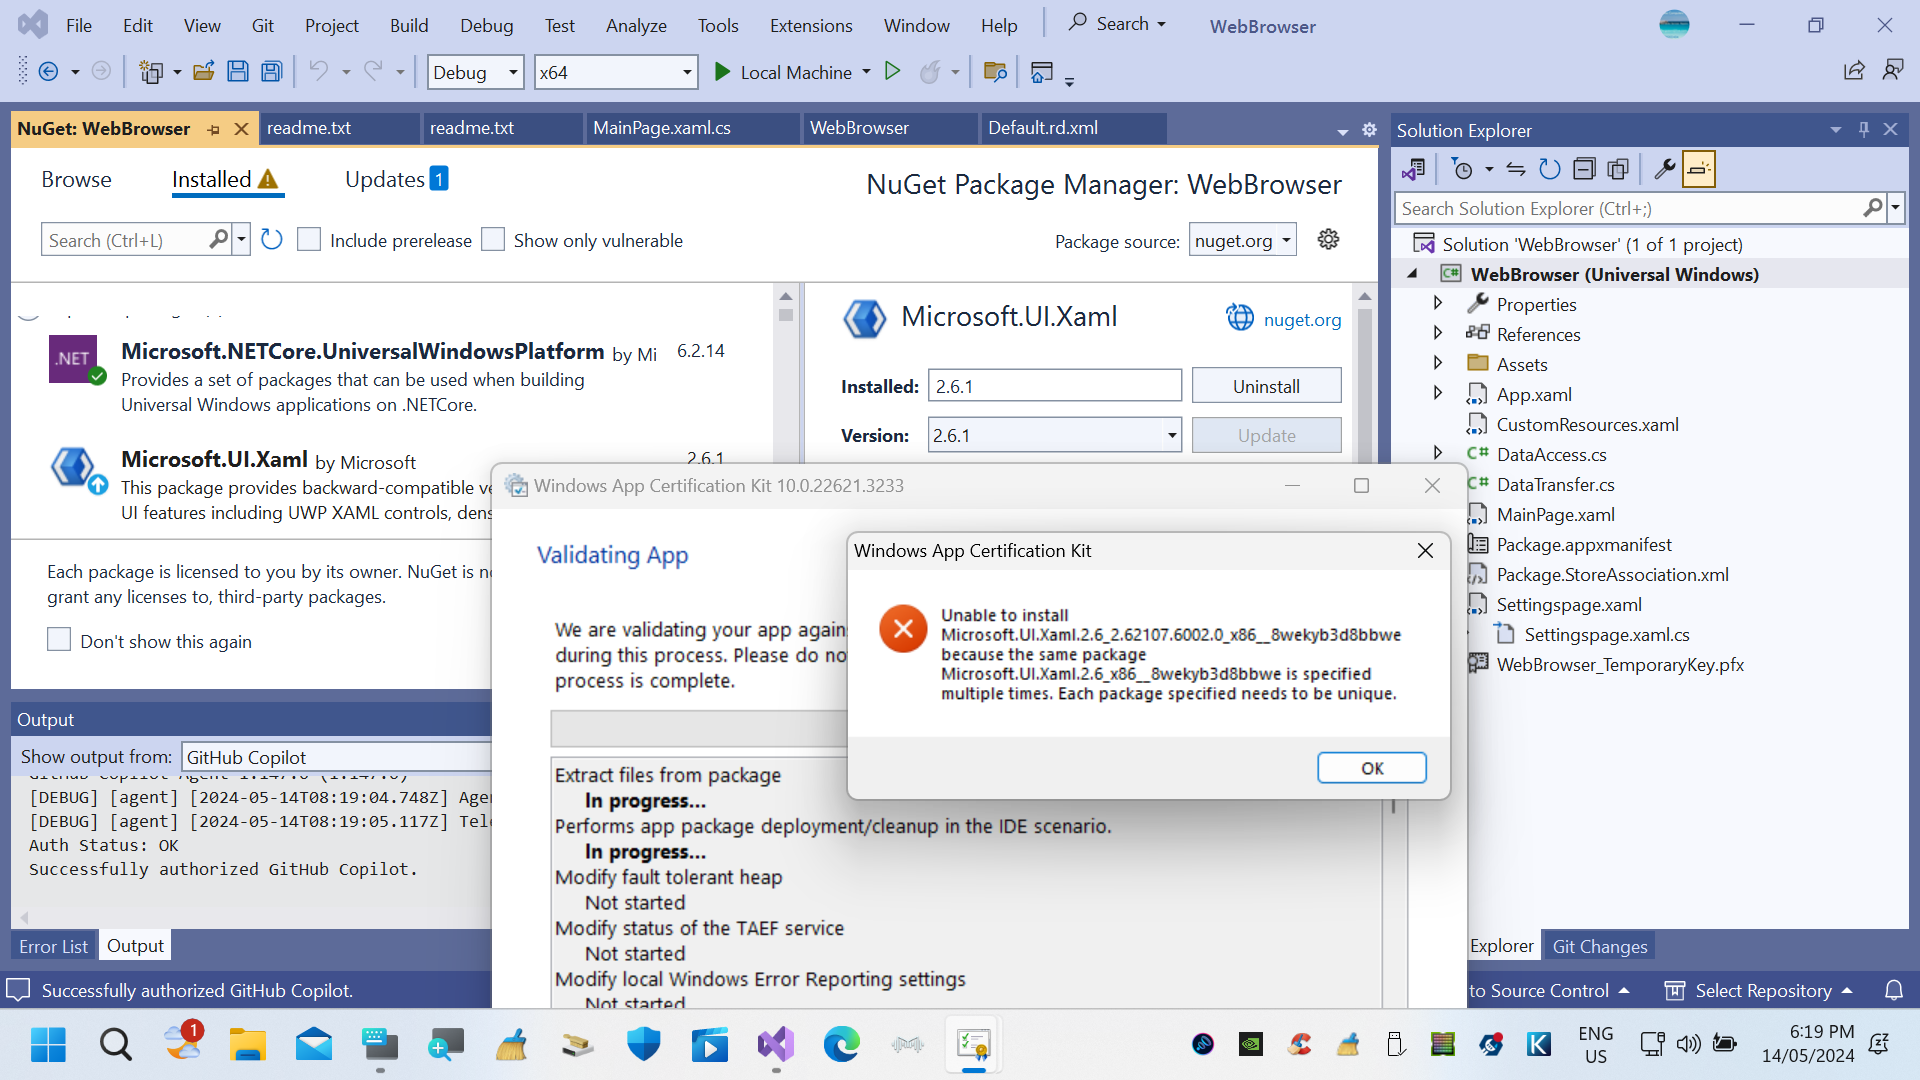Click the Save All icon on the toolbar
The image size is (1920, 1080).
[x=270, y=71]
